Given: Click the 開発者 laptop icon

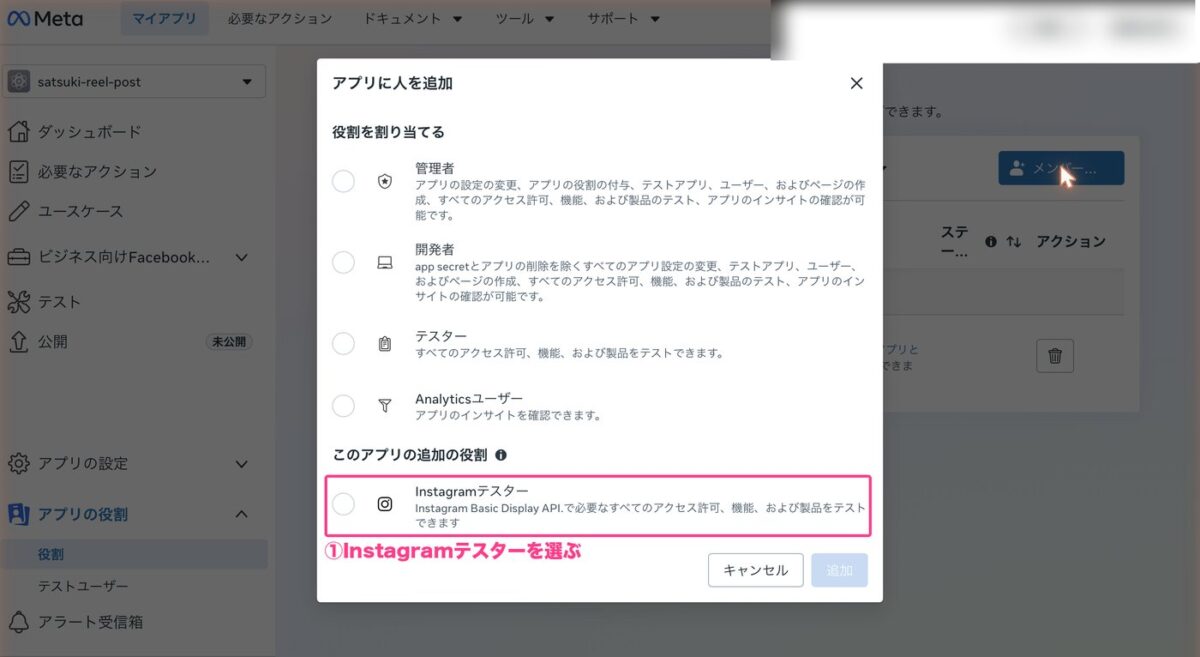Looking at the screenshot, I should (x=385, y=264).
